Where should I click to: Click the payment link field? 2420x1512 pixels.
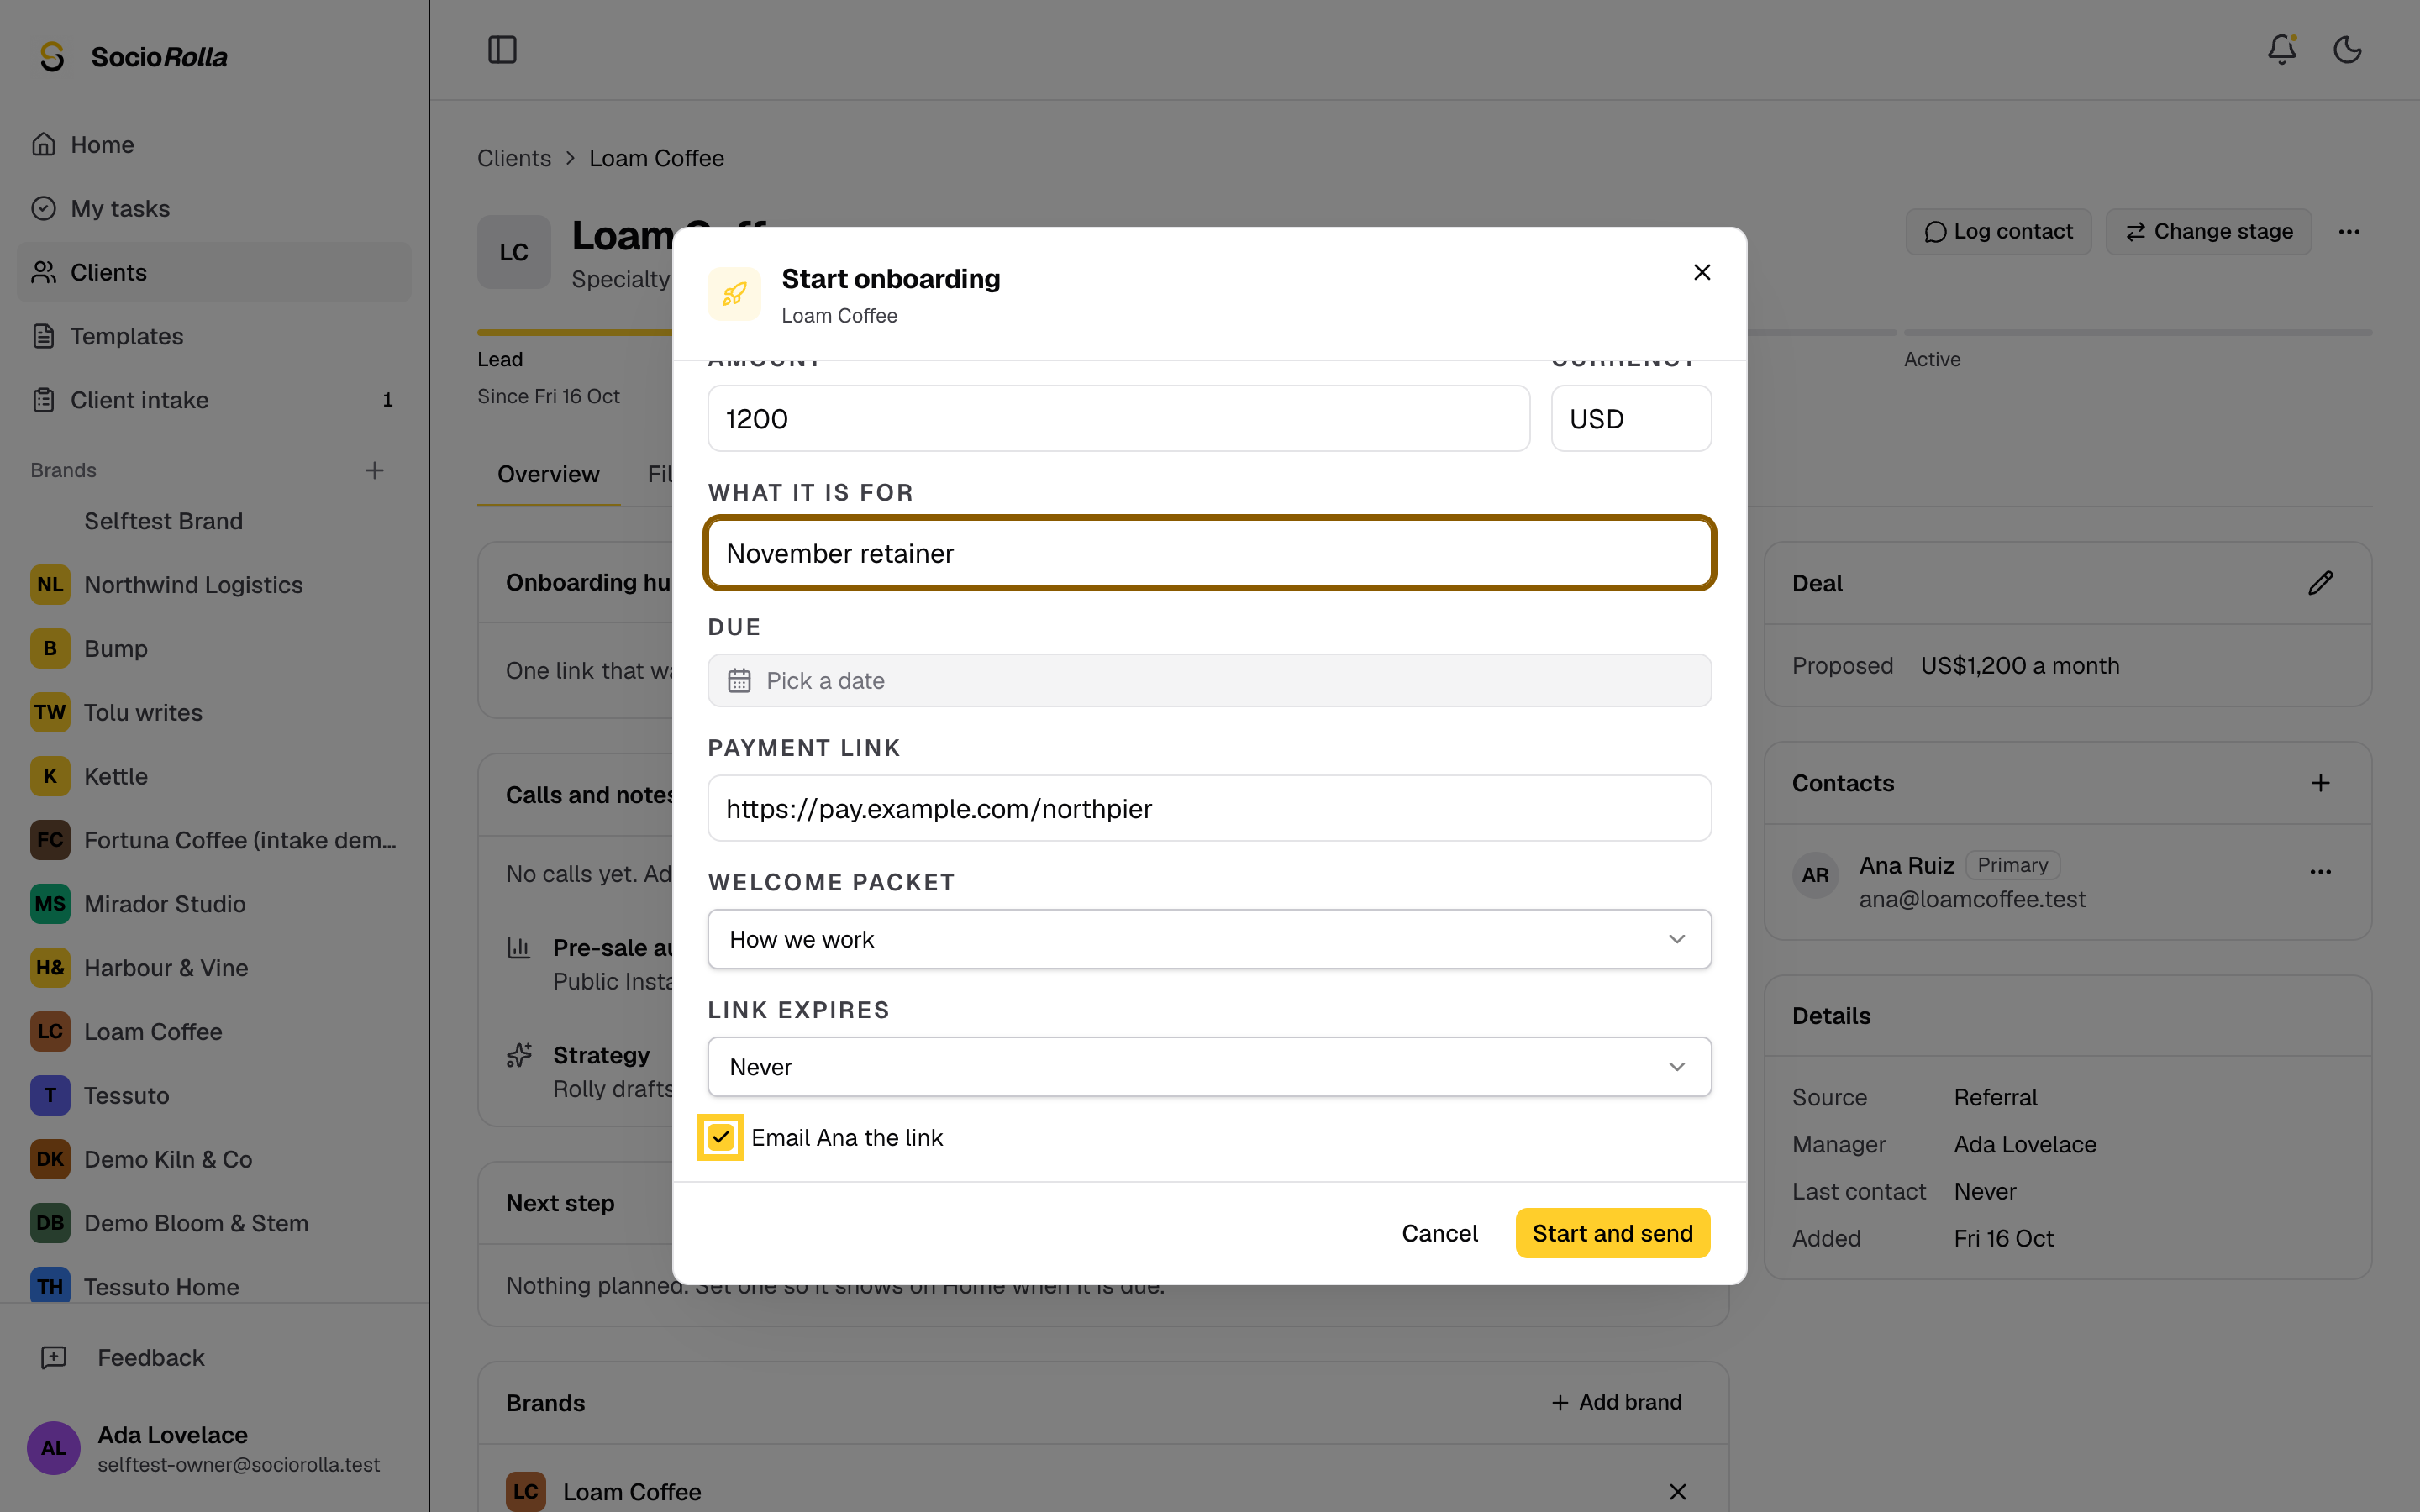click(1209, 808)
